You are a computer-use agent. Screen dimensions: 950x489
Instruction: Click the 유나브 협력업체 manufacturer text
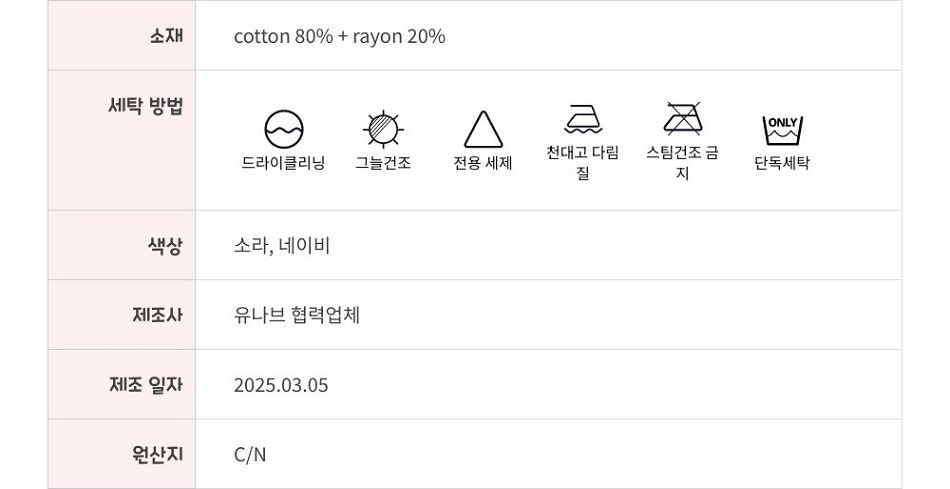coord(297,315)
